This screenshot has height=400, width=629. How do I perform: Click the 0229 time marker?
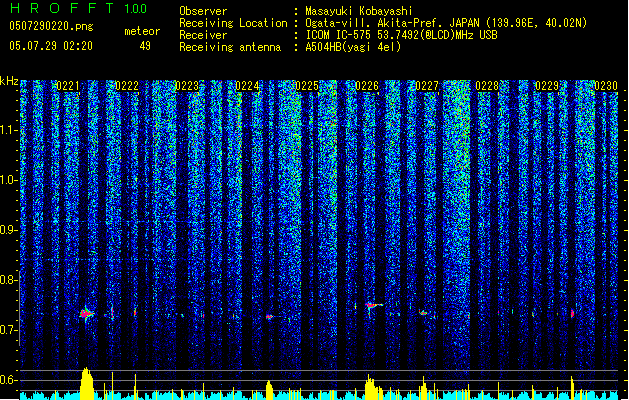click(x=547, y=86)
